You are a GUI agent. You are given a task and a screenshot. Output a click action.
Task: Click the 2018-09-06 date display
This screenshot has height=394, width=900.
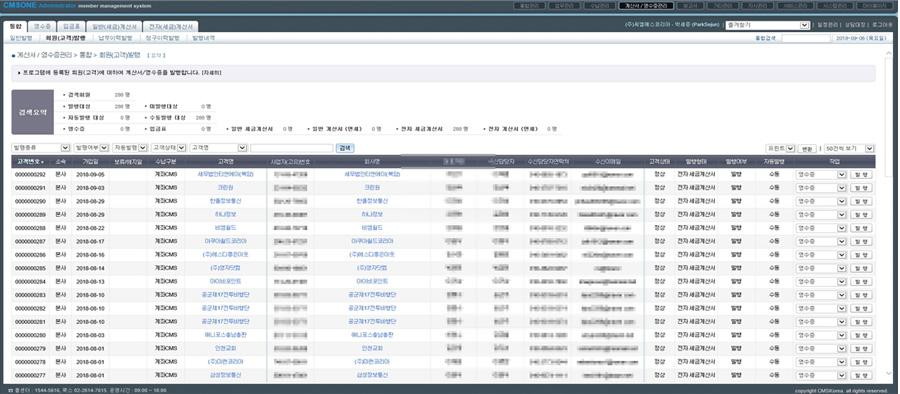pos(862,38)
